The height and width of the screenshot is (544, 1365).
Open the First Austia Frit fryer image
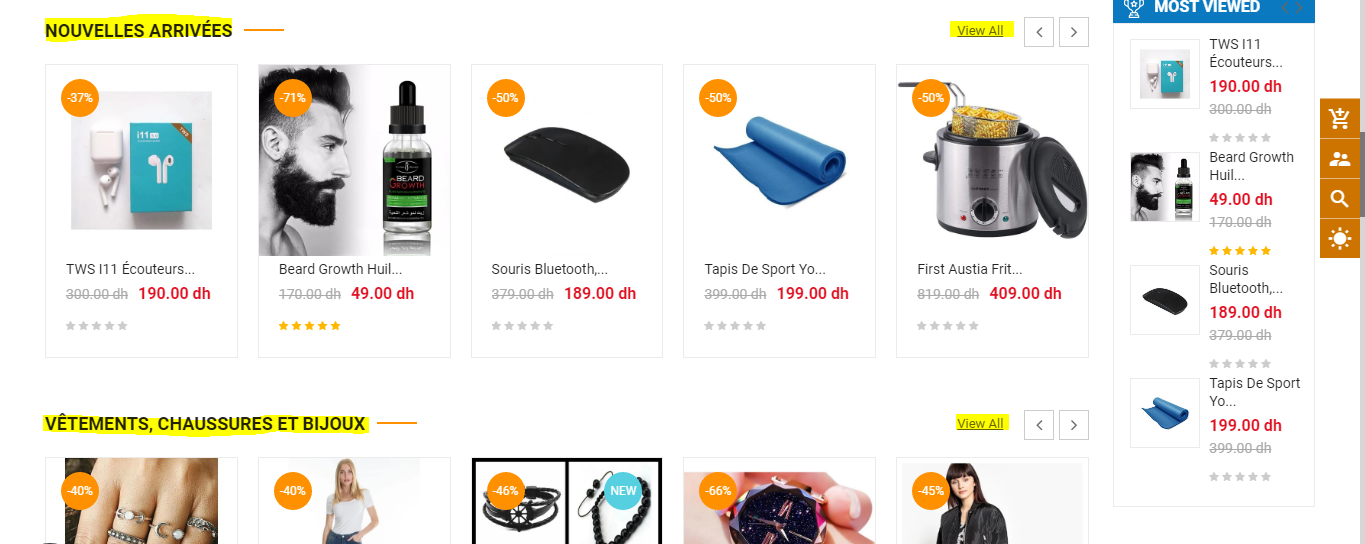pyautogui.click(x=992, y=160)
